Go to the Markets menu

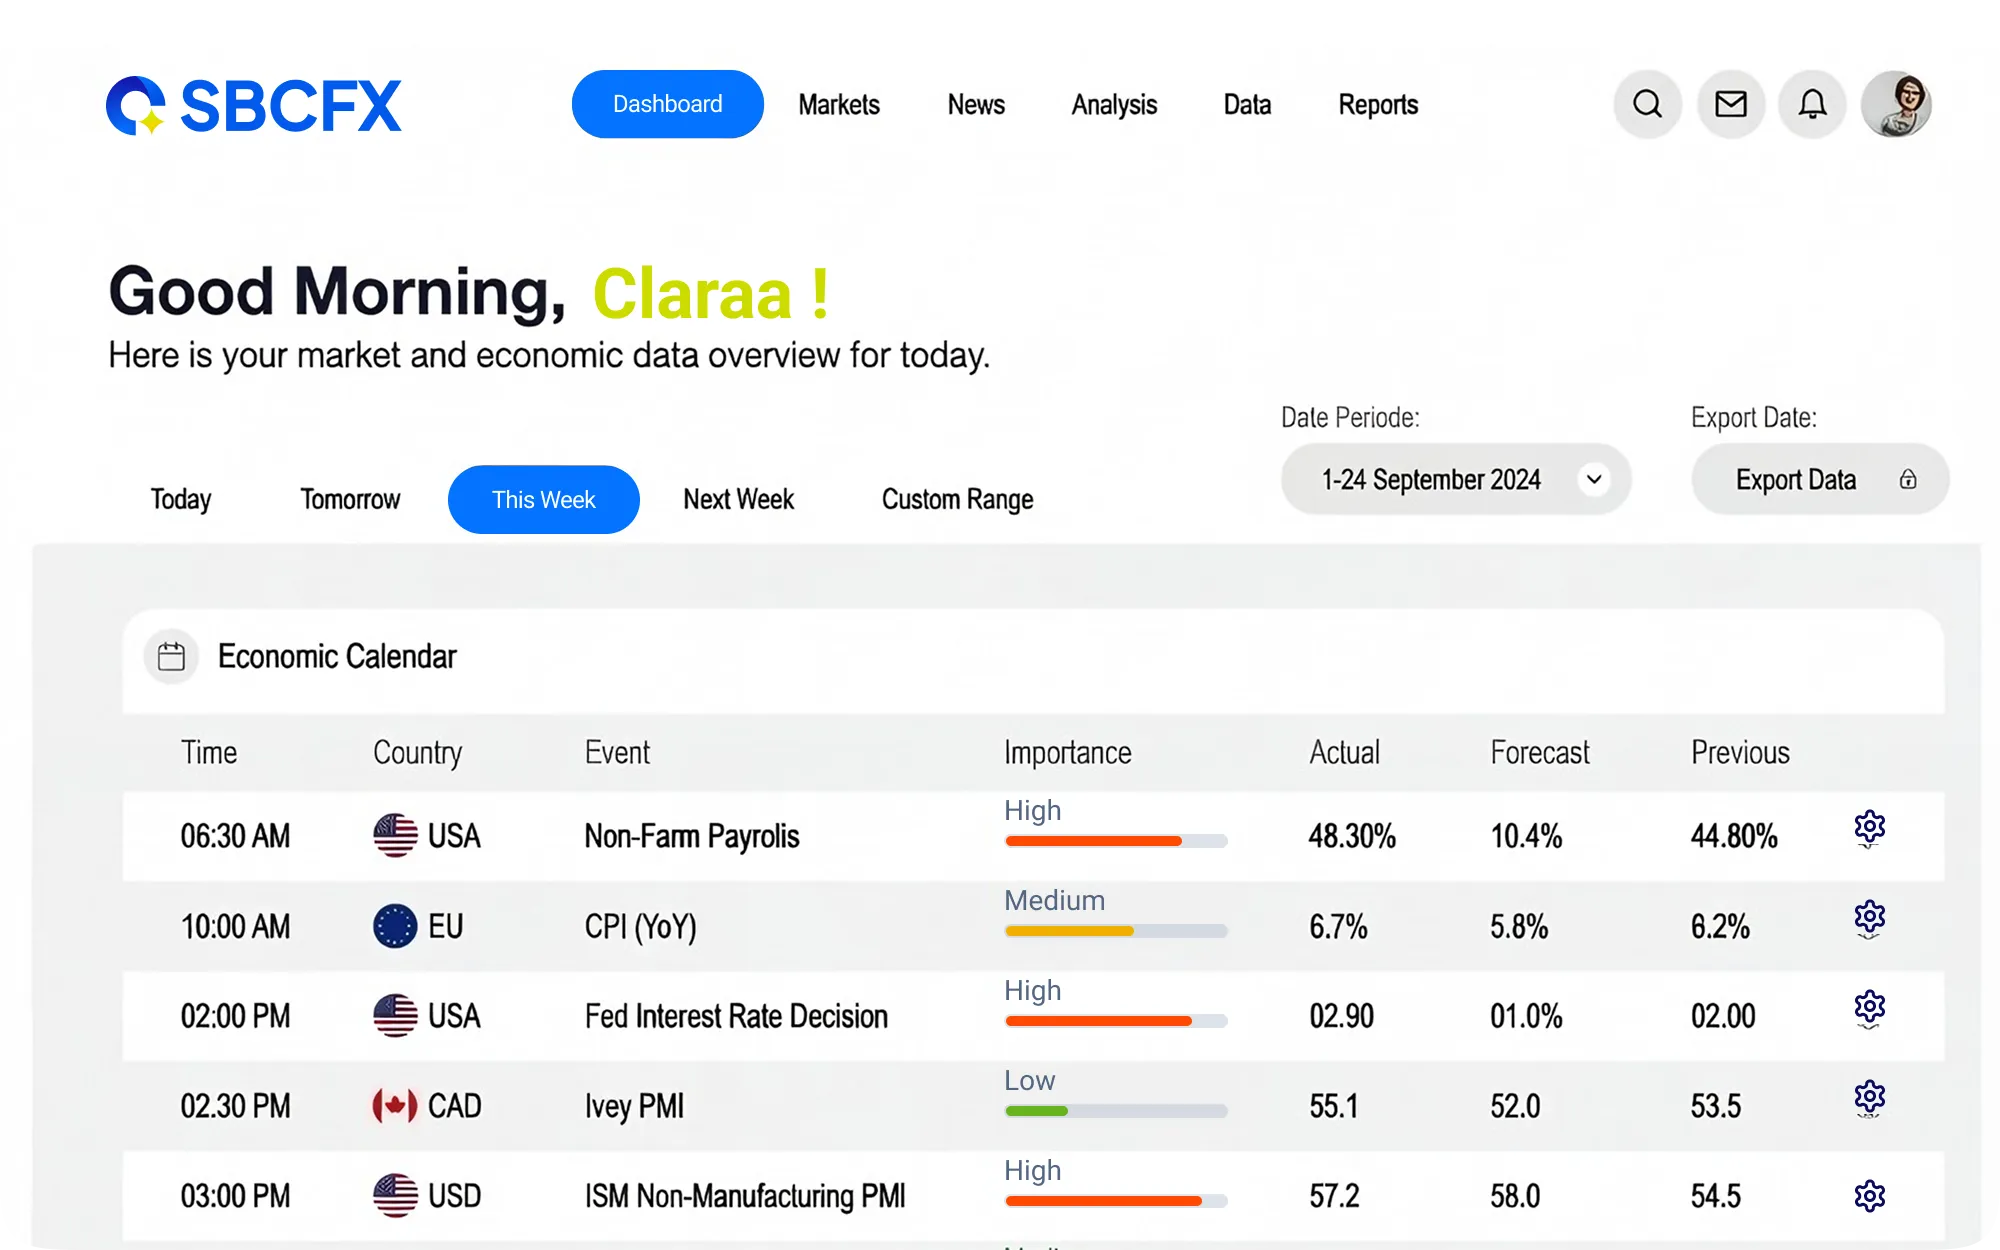tap(839, 105)
